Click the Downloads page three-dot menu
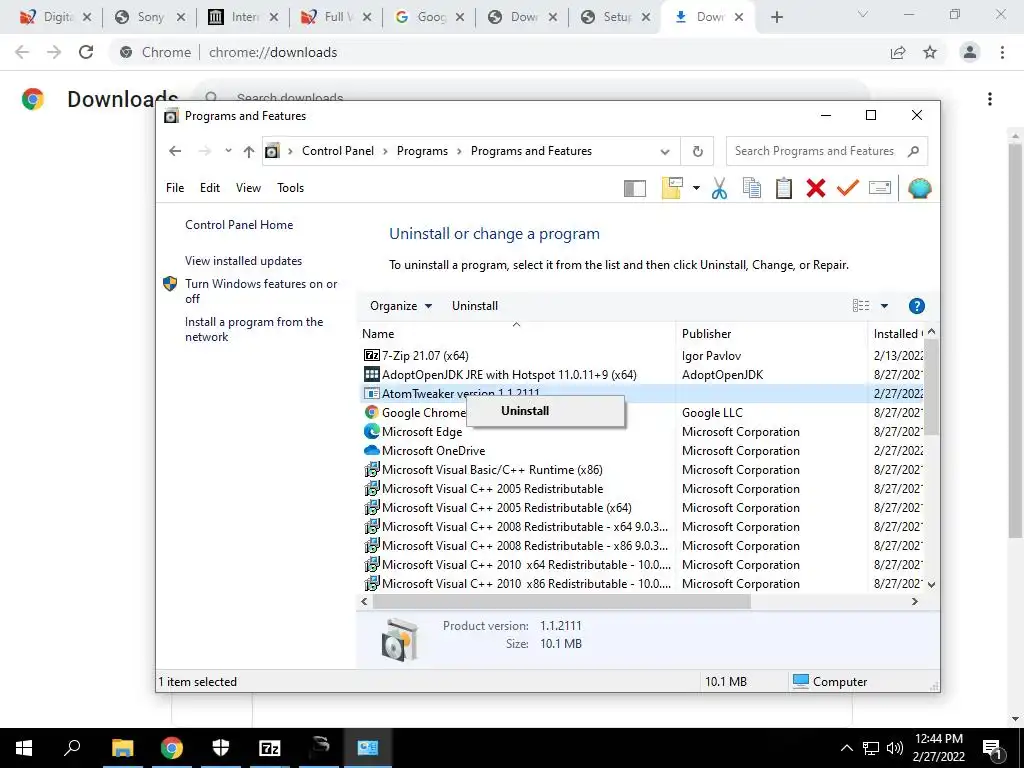Viewport: 1024px width, 768px height. [989, 99]
